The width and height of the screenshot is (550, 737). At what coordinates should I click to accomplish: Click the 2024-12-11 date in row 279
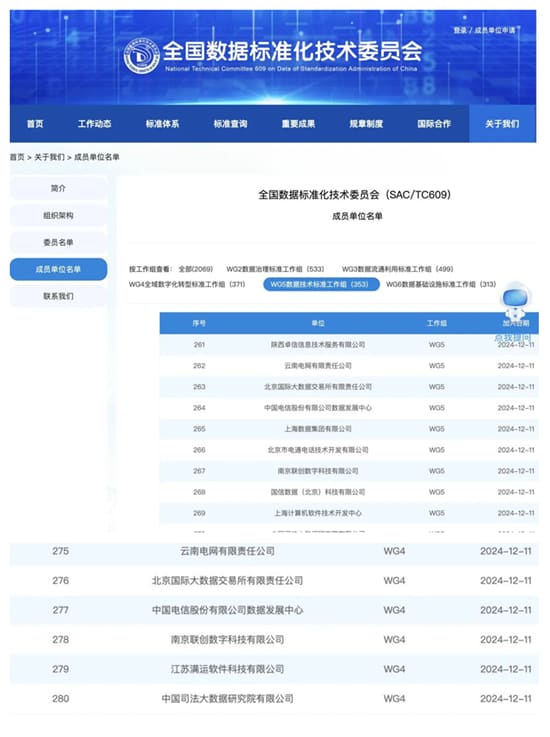[x=506, y=669]
